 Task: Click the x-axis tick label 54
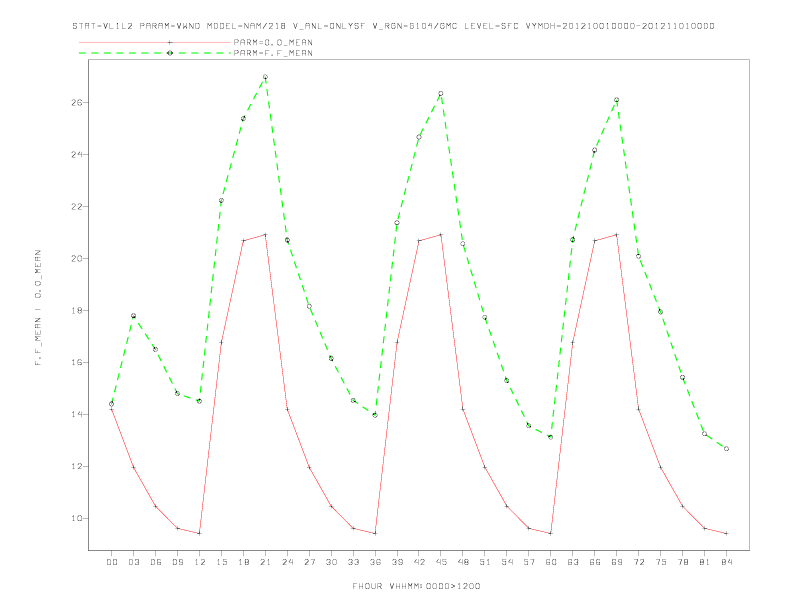pos(507,562)
